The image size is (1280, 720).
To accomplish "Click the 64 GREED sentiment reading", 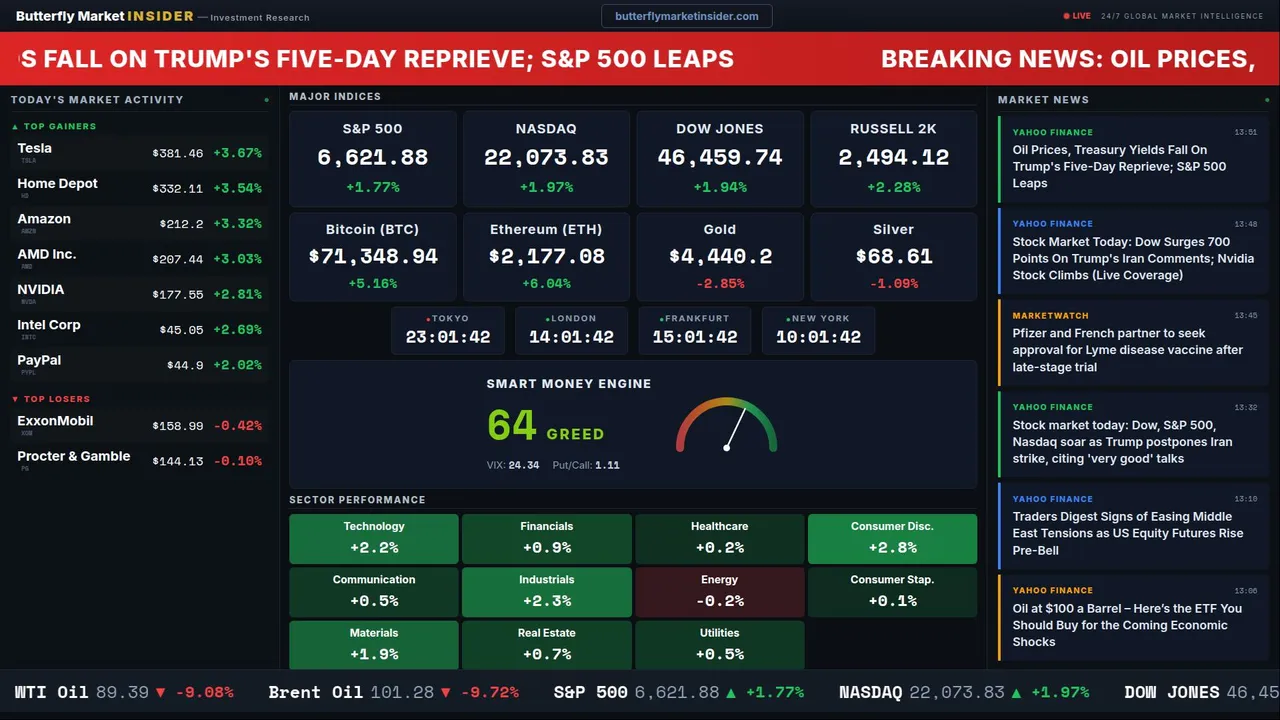I will click(546, 426).
